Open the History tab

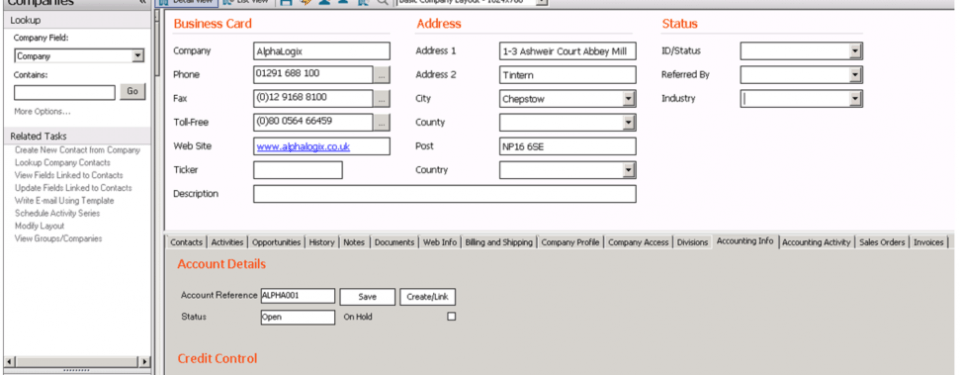click(x=321, y=243)
